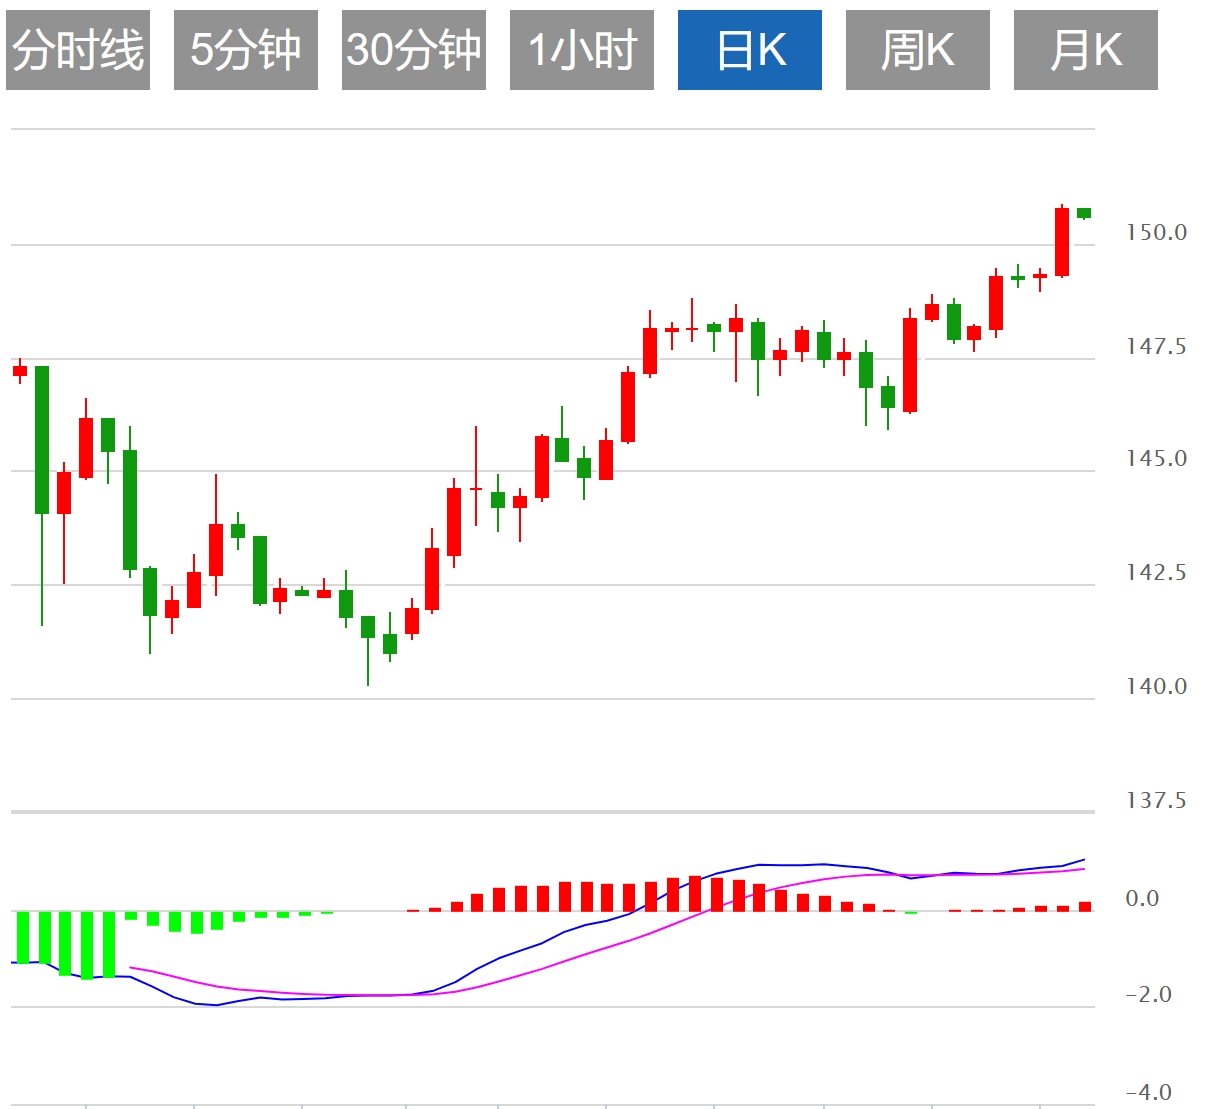Click the rightmost green candlestick
The image size is (1205, 1109).
pyautogui.click(x=1084, y=213)
